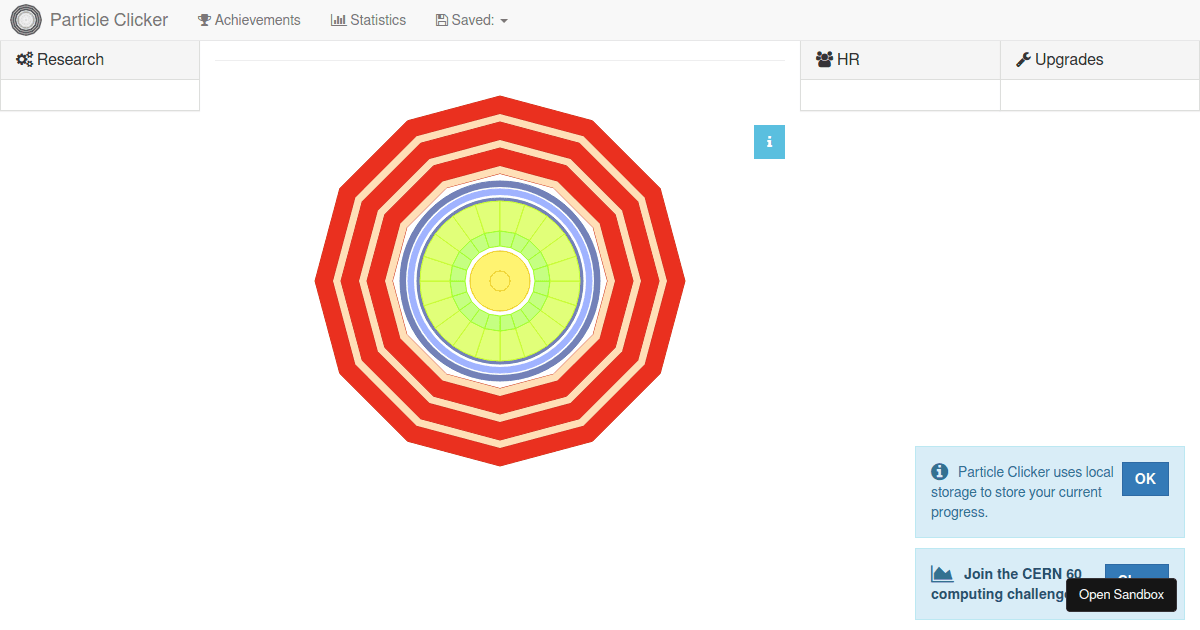
Task: Click the trophy icon next to Achievements
Action: coord(204,20)
